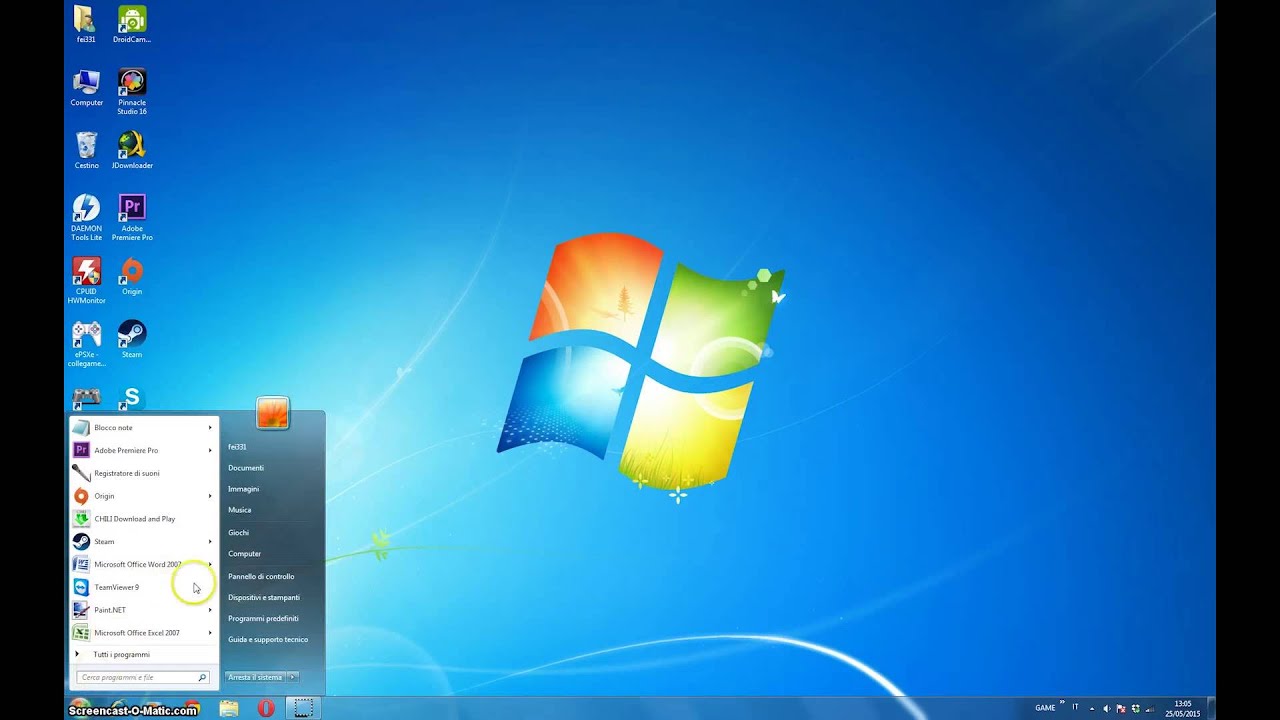Open the fei331 folder desktop icon
Image resolution: width=1280 pixels, height=720 pixels.
[86, 25]
